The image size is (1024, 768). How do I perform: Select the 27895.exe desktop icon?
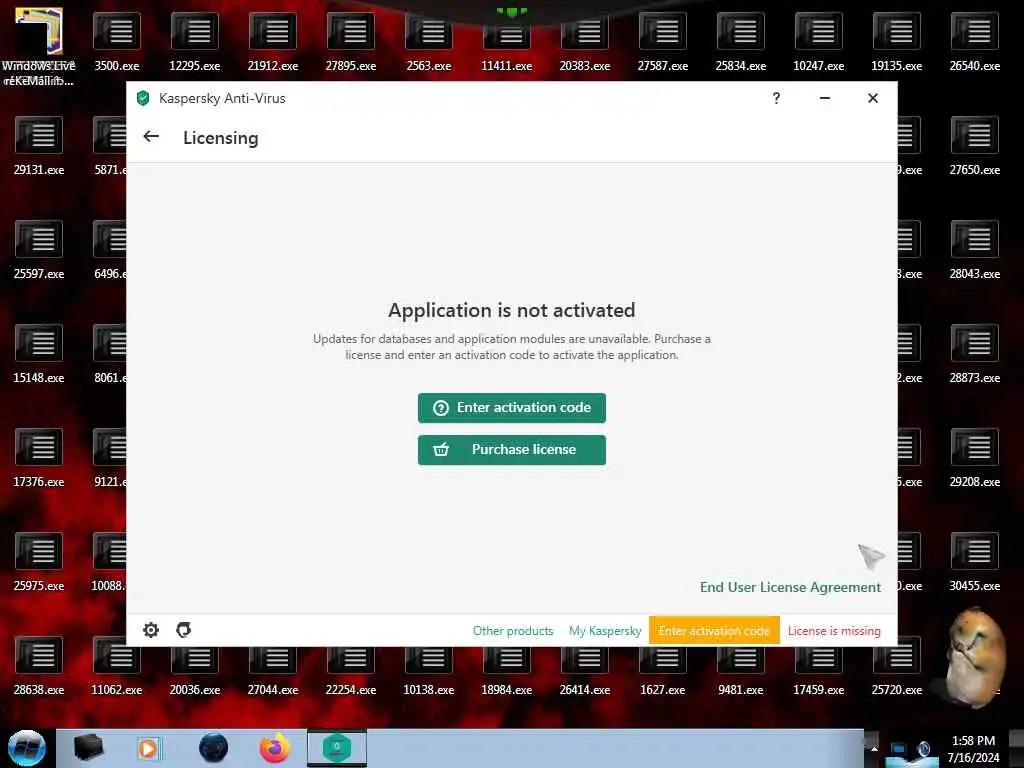(351, 42)
